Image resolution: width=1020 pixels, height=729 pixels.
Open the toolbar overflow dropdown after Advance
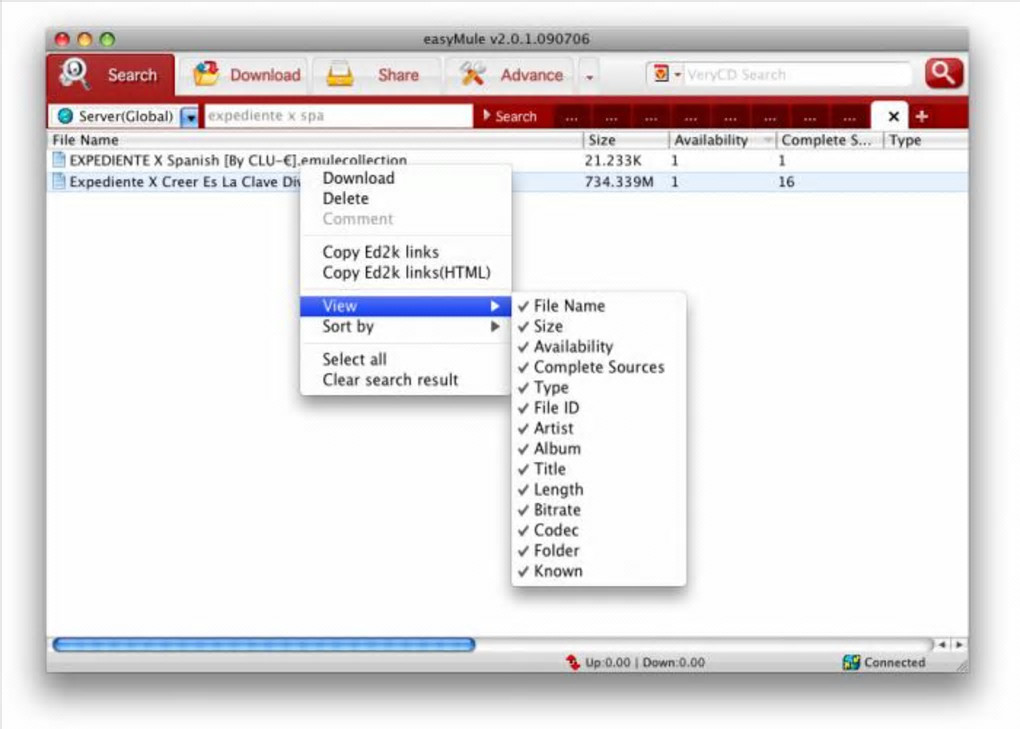(x=589, y=77)
